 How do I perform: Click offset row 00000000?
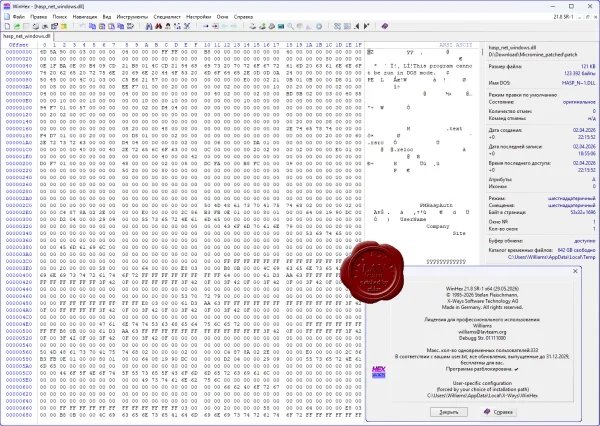click(19, 52)
